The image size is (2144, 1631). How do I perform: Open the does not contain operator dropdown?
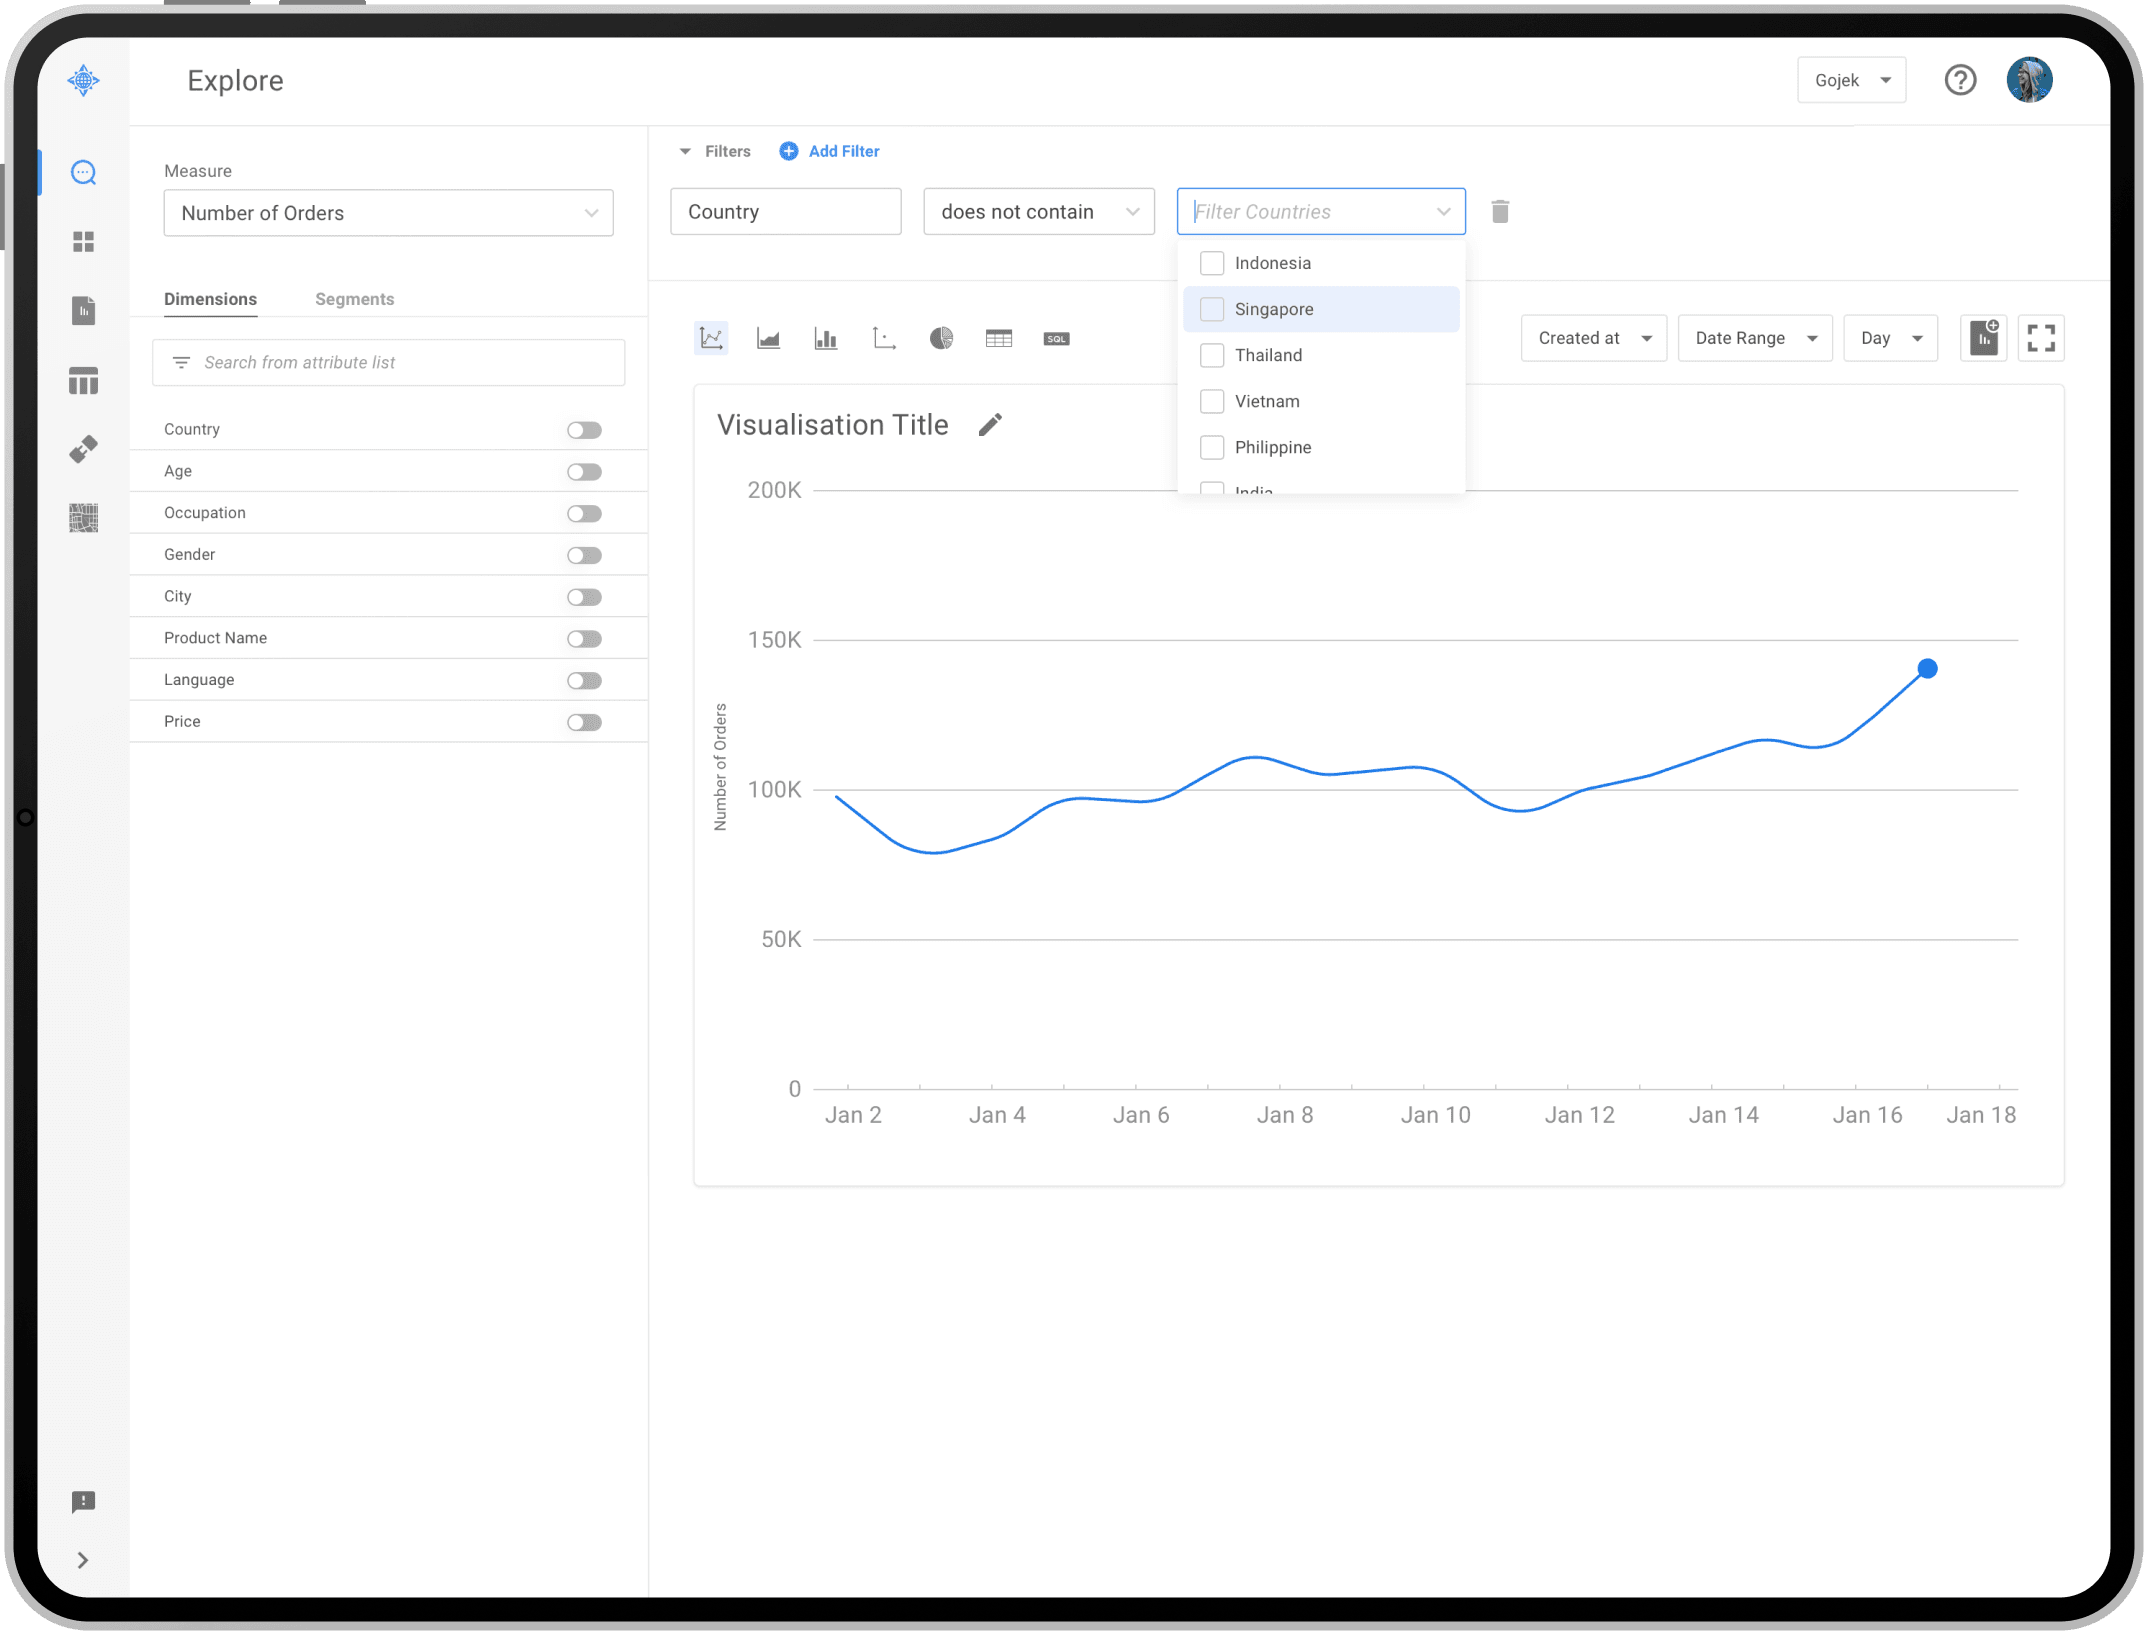(1039, 212)
